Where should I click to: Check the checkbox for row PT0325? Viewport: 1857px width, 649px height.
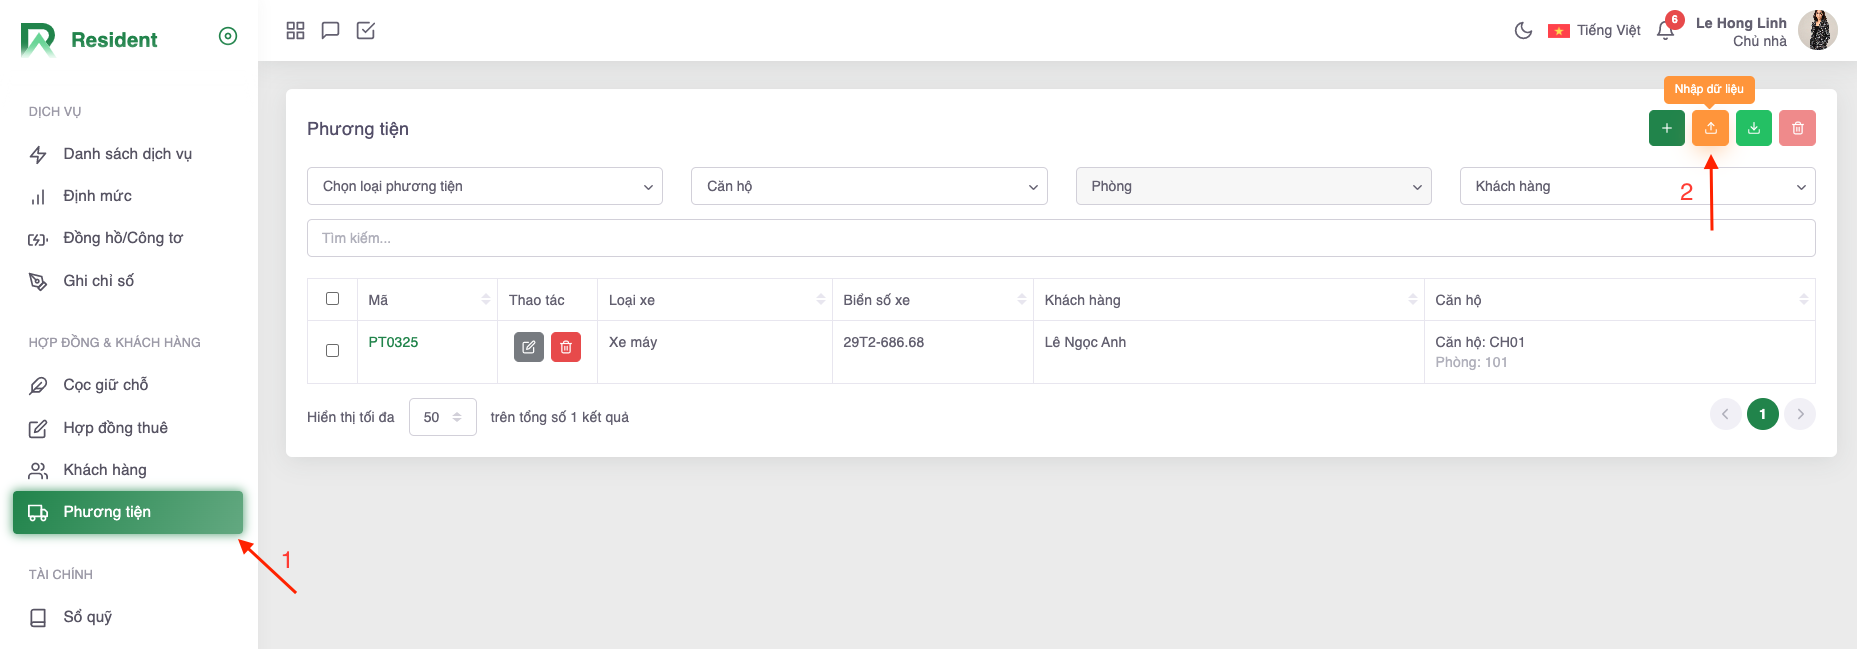click(x=333, y=351)
